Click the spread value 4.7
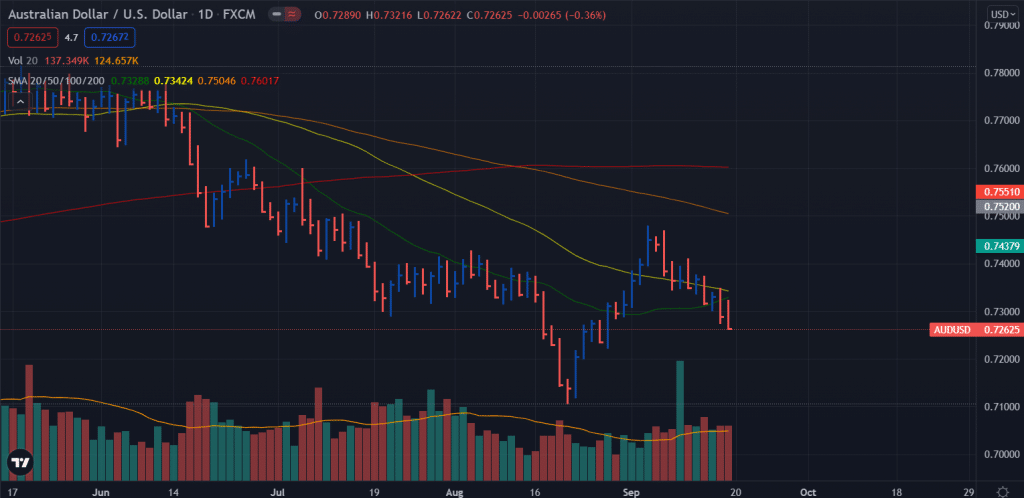1024x498 pixels. [x=71, y=39]
